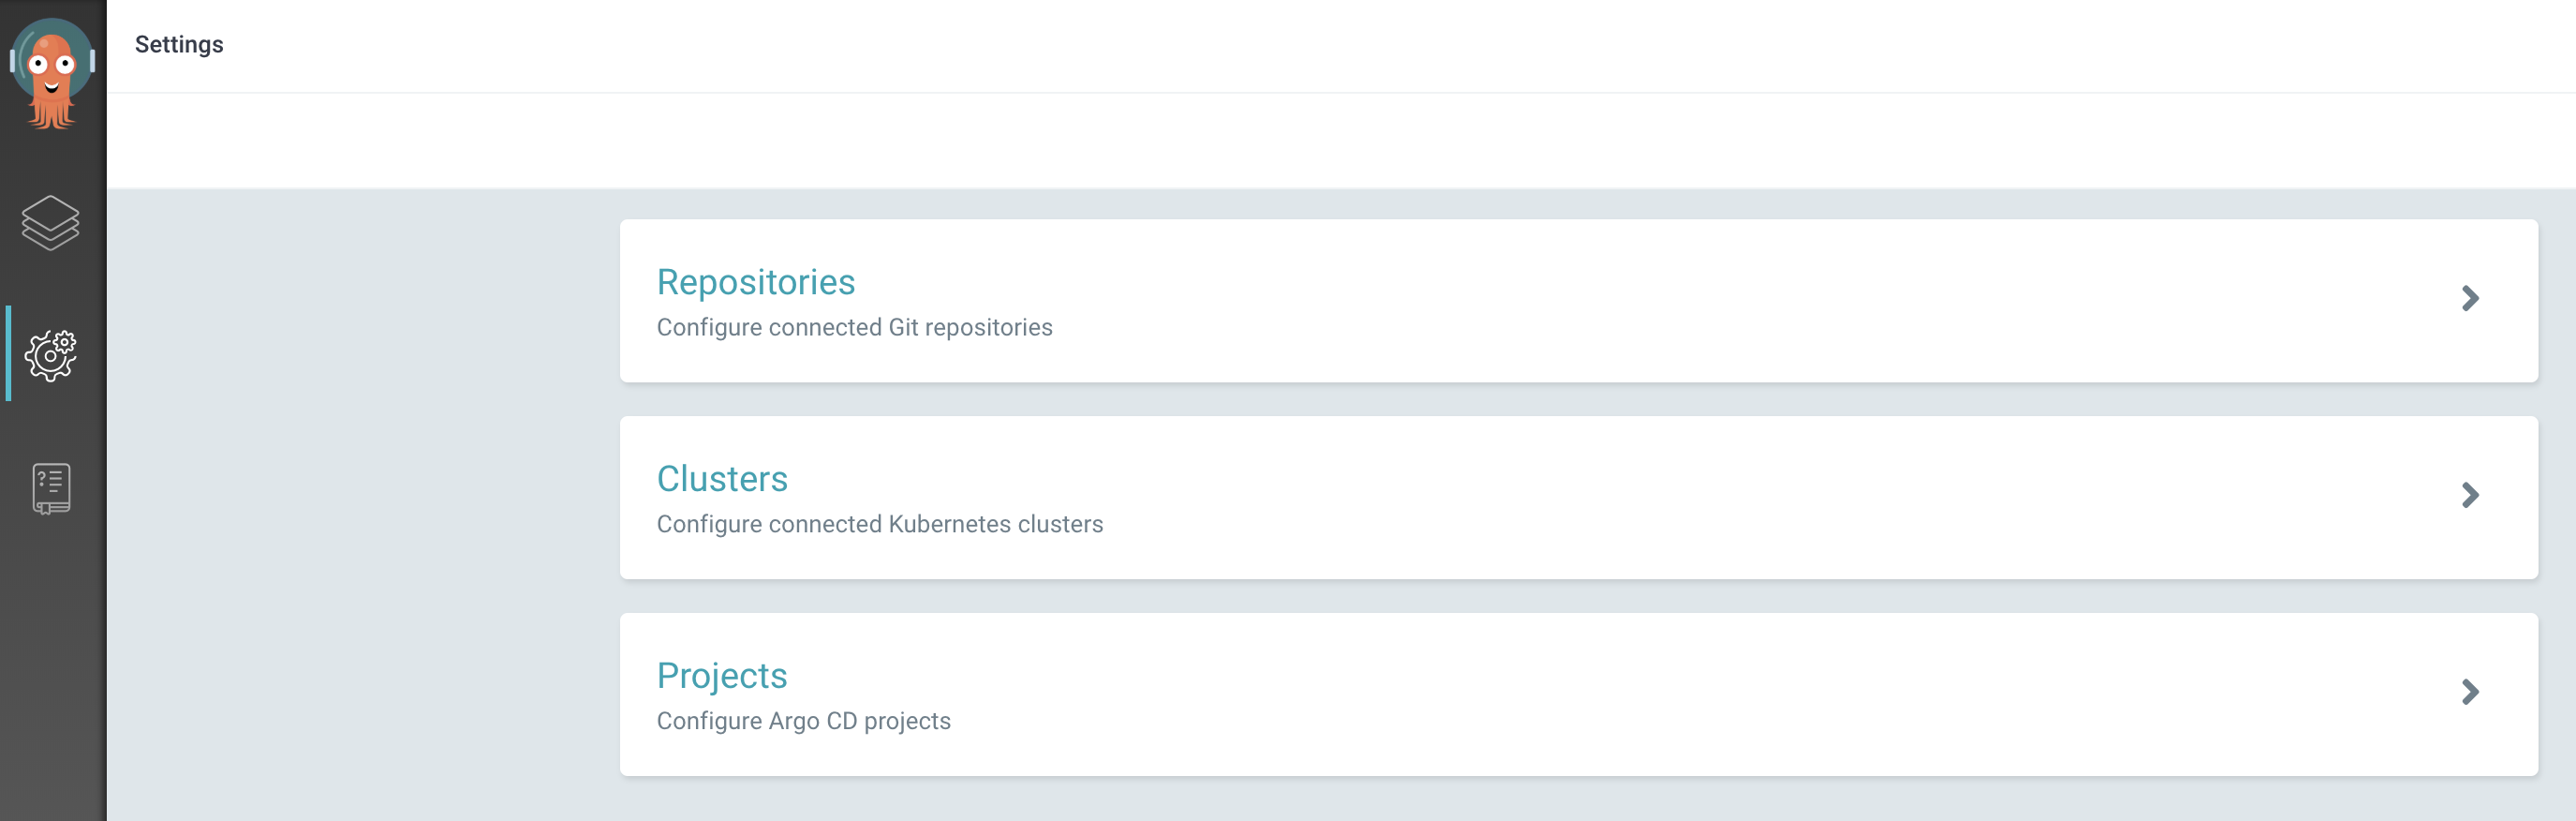Expand Clusters using its right chevron
2576x821 pixels.
pyautogui.click(x=2470, y=495)
